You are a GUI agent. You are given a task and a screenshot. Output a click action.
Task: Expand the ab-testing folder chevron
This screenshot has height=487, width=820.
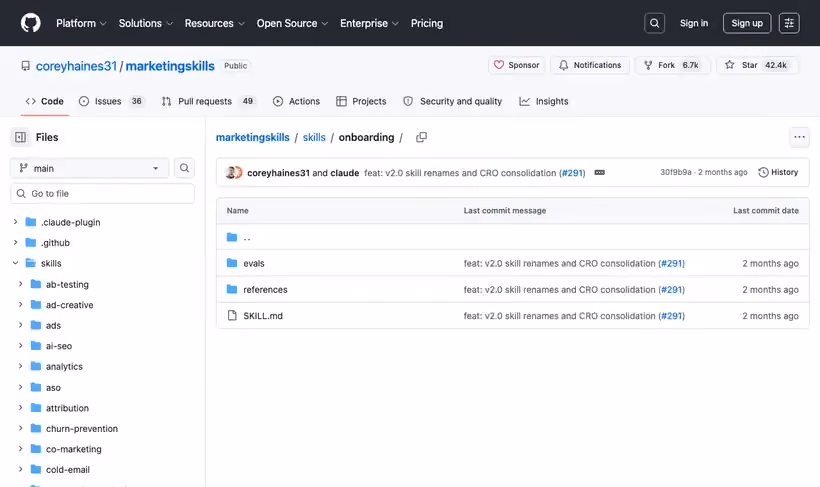pyautogui.click(x=20, y=284)
